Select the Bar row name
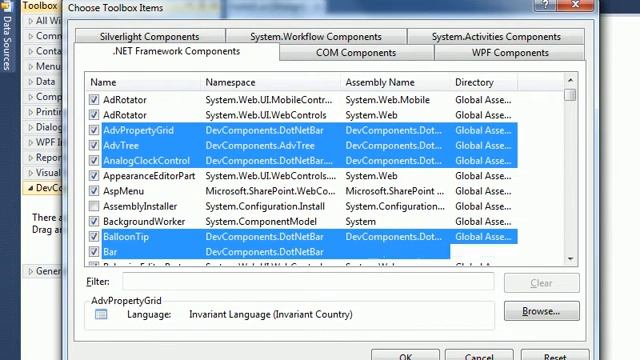Screen dimensions: 640x360 [x=110, y=252]
